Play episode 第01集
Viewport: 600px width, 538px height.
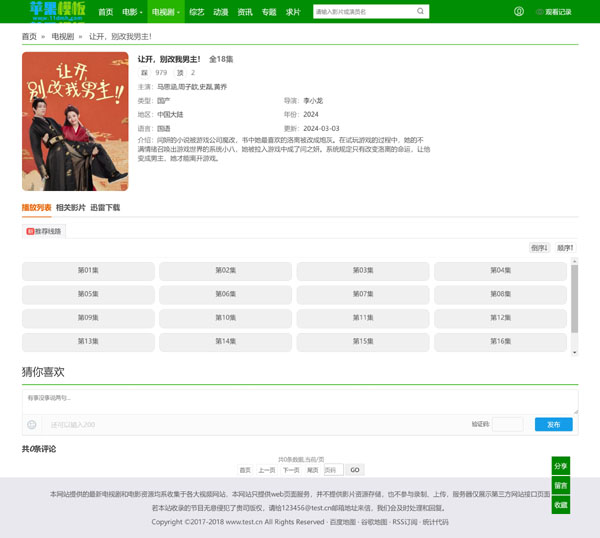88,270
